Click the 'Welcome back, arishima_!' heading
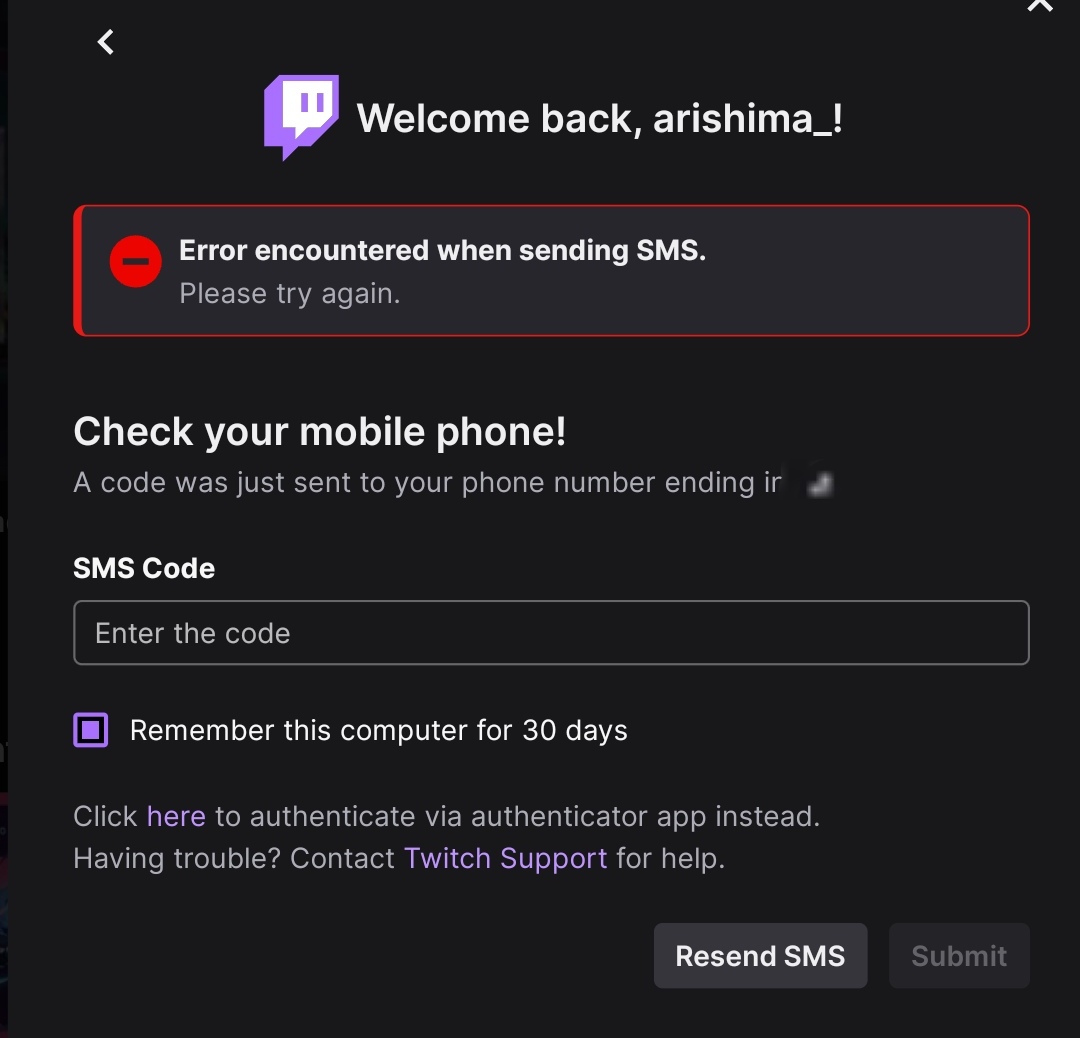Viewport: 1080px width, 1038px height. pos(599,118)
